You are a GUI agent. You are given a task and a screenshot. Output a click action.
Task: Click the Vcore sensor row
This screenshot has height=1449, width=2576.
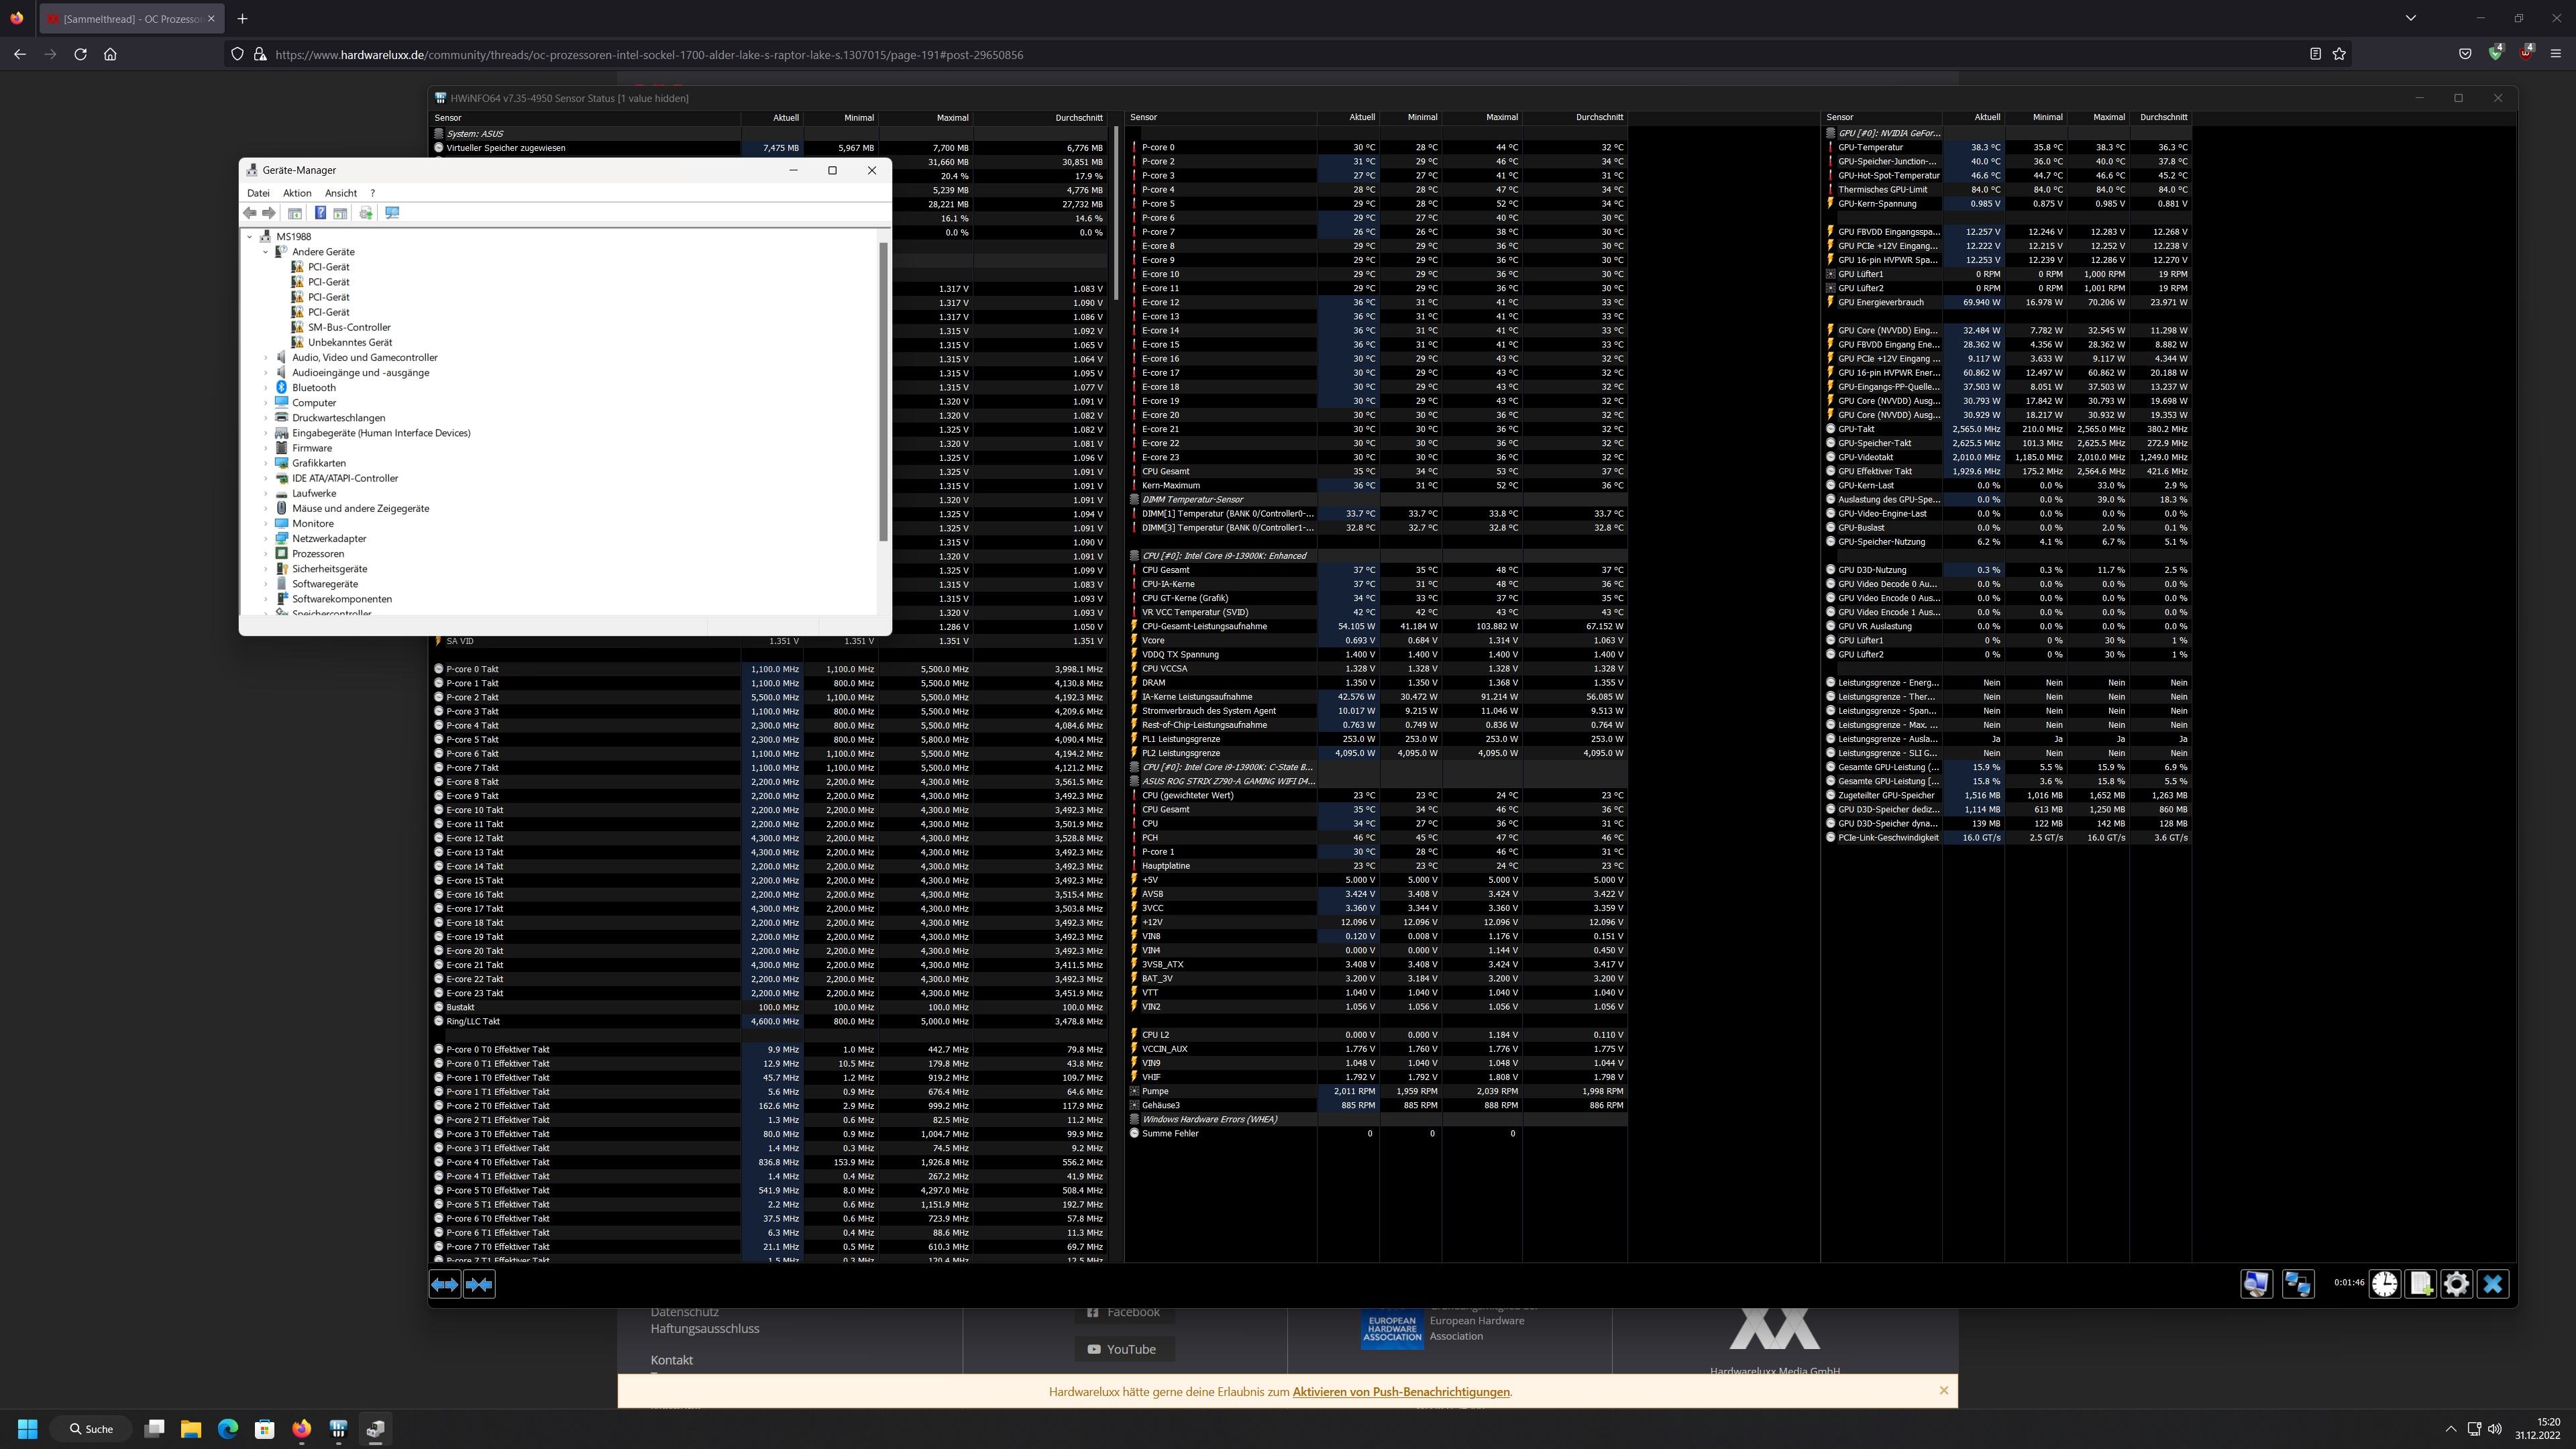(x=1378, y=640)
